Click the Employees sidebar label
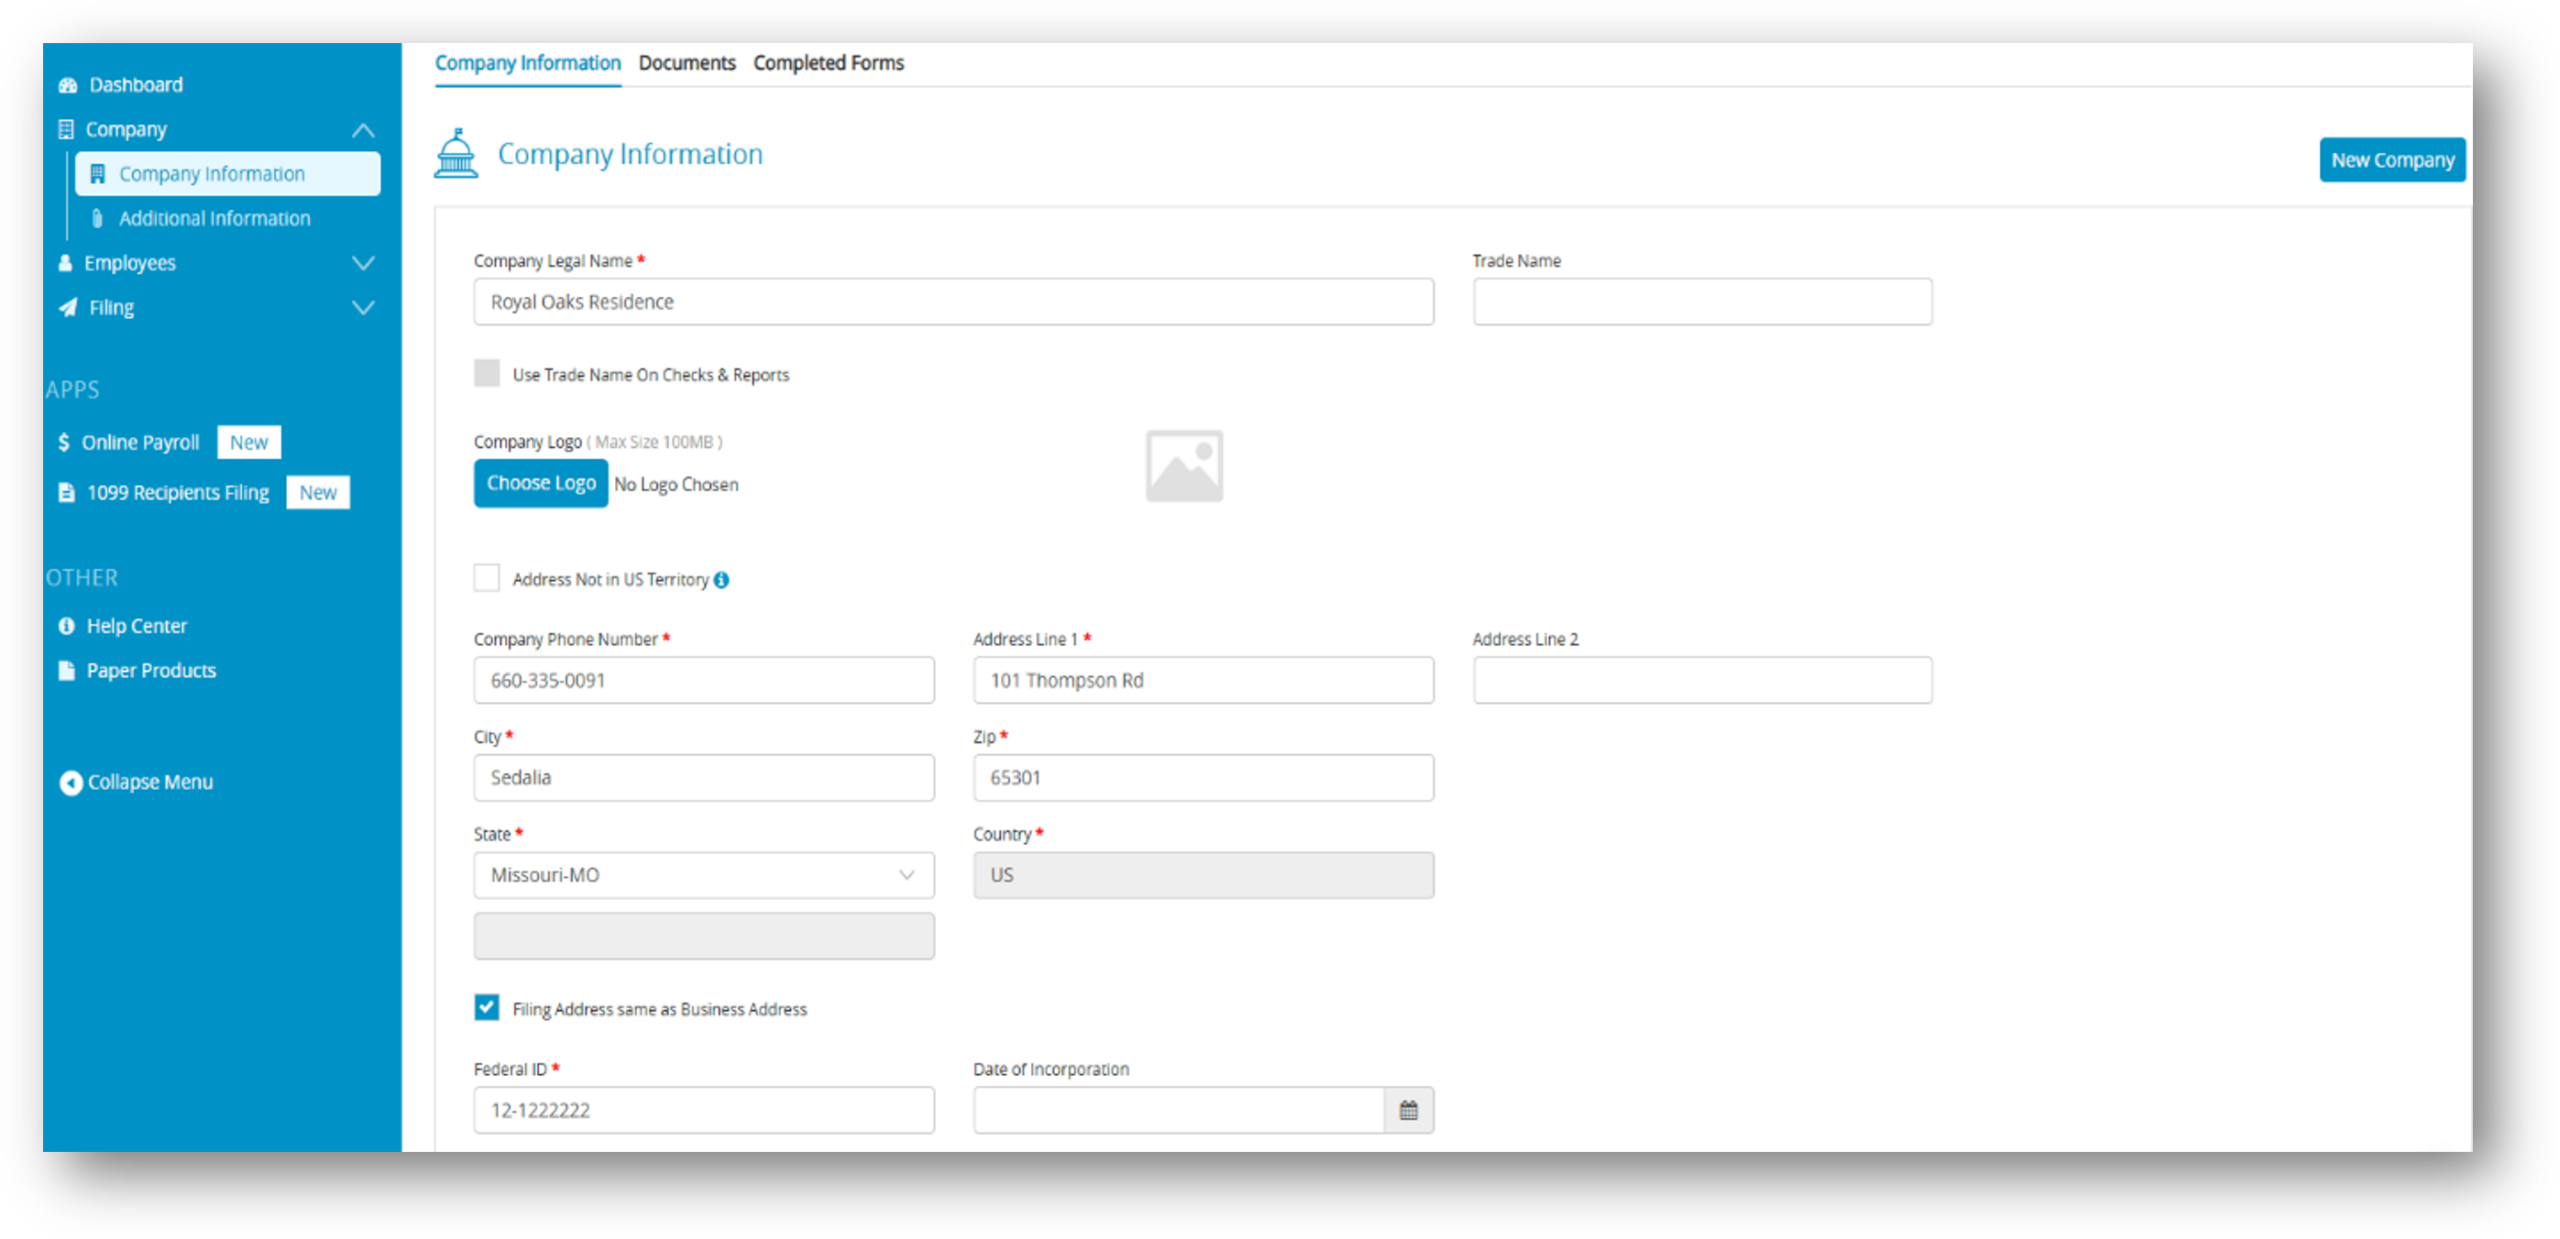The height and width of the screenshot is (1239, 2560). click(130, 263)
